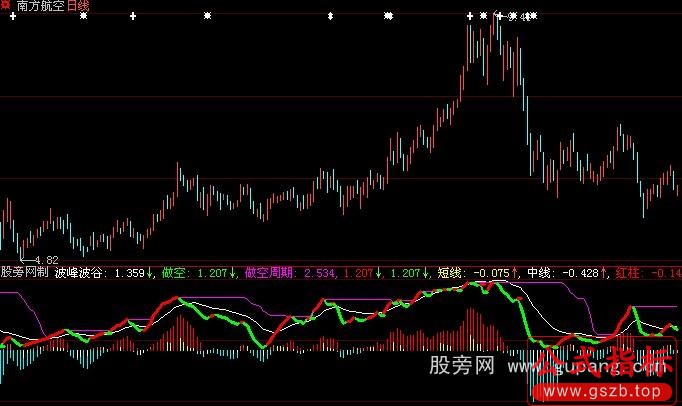Click the down arrow after 波峰波谷 value 1.359
This screenshot has width=682, height=406.
(152, 271)
